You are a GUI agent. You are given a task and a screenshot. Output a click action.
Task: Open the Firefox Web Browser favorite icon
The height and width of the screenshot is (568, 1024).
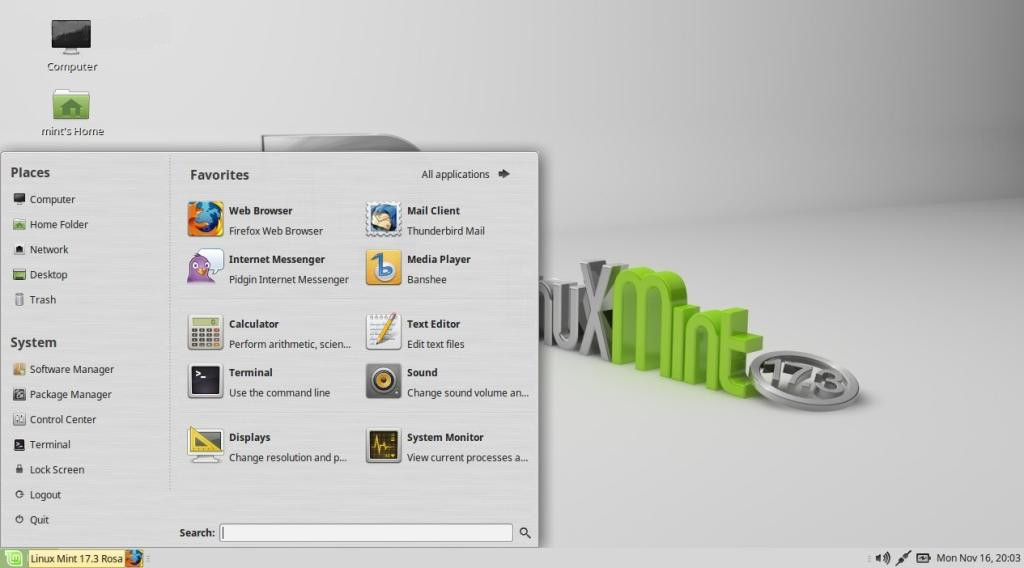[x=205, y=219]
